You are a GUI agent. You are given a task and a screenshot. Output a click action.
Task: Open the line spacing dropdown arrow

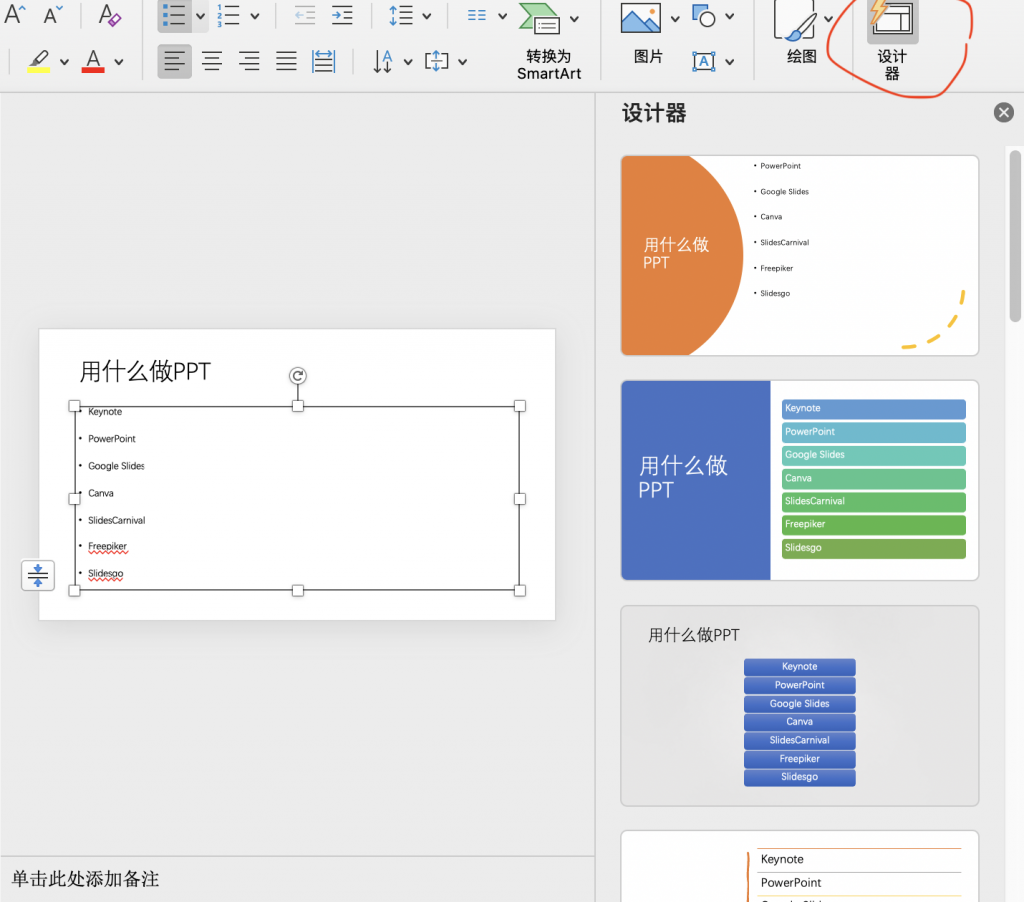(x=427, y=17)
